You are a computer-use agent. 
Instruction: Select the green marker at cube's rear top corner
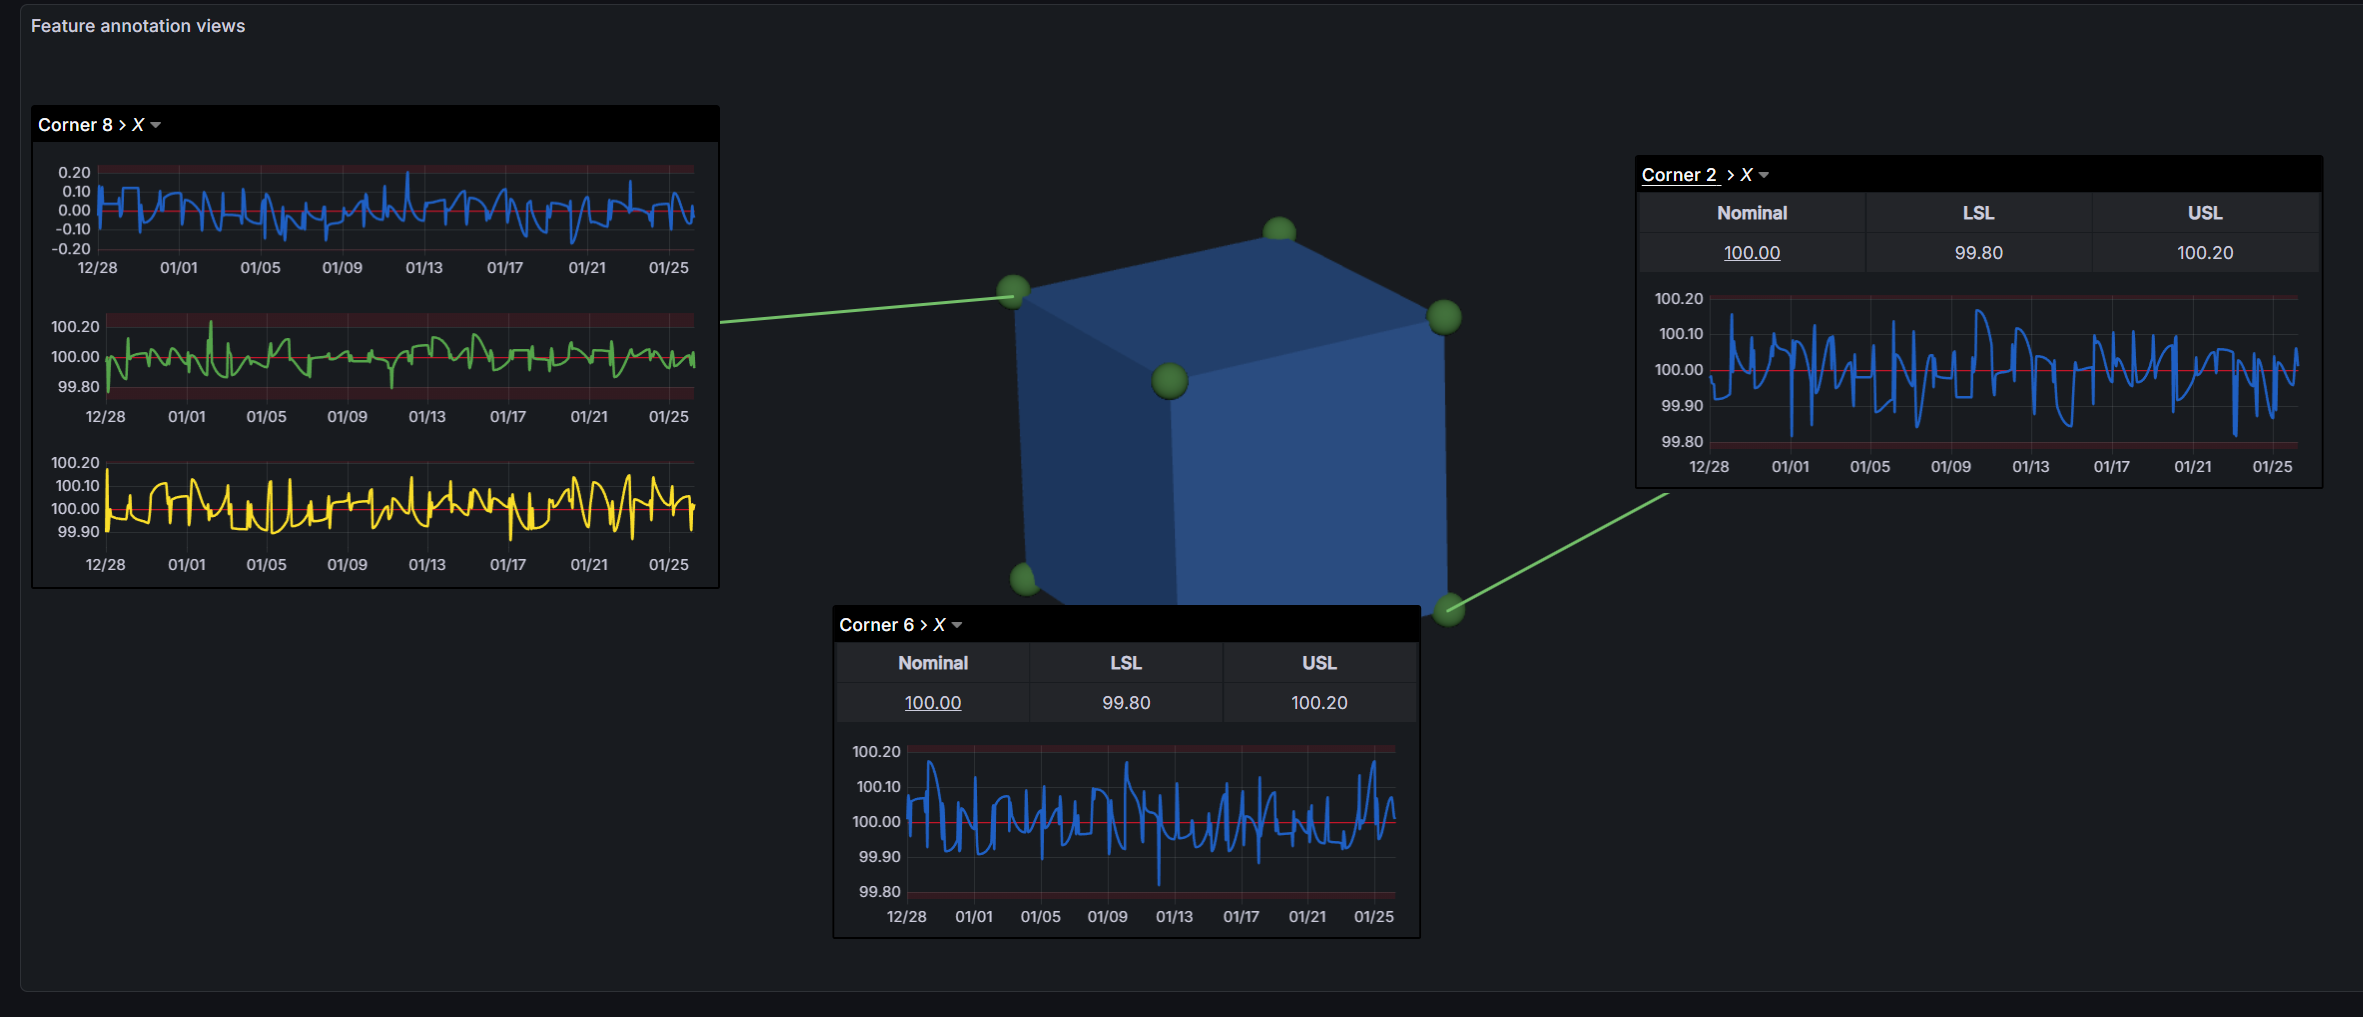point(1279,232)
